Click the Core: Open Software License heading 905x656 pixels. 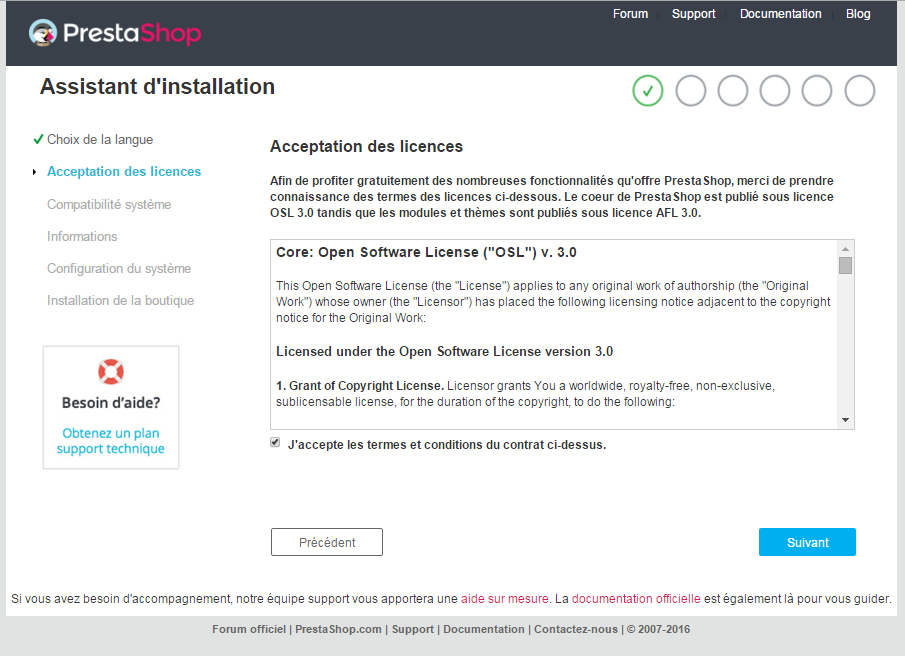point(426,252)
